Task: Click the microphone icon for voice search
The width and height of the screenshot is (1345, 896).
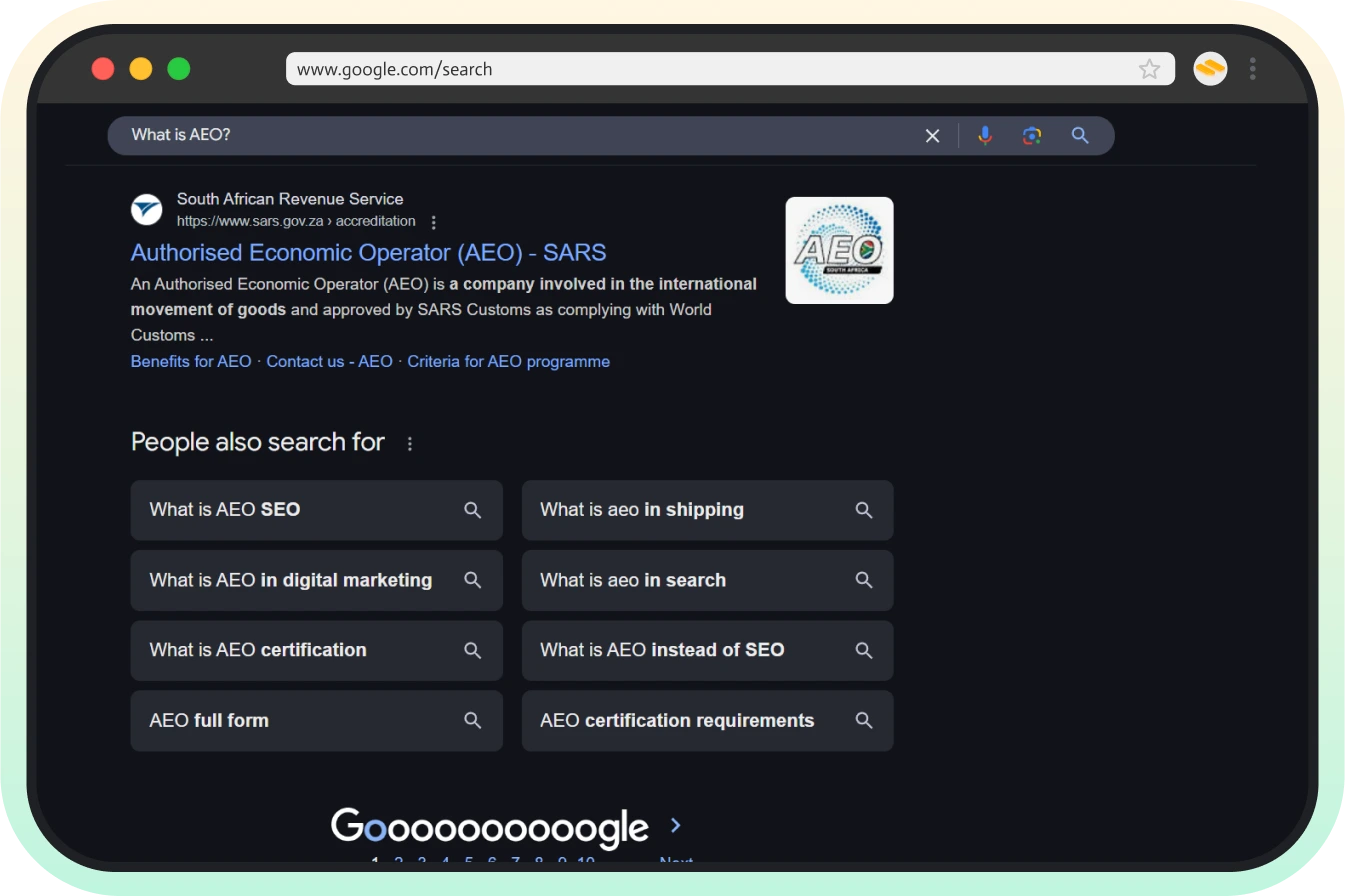Action: (x=985, y=135)
